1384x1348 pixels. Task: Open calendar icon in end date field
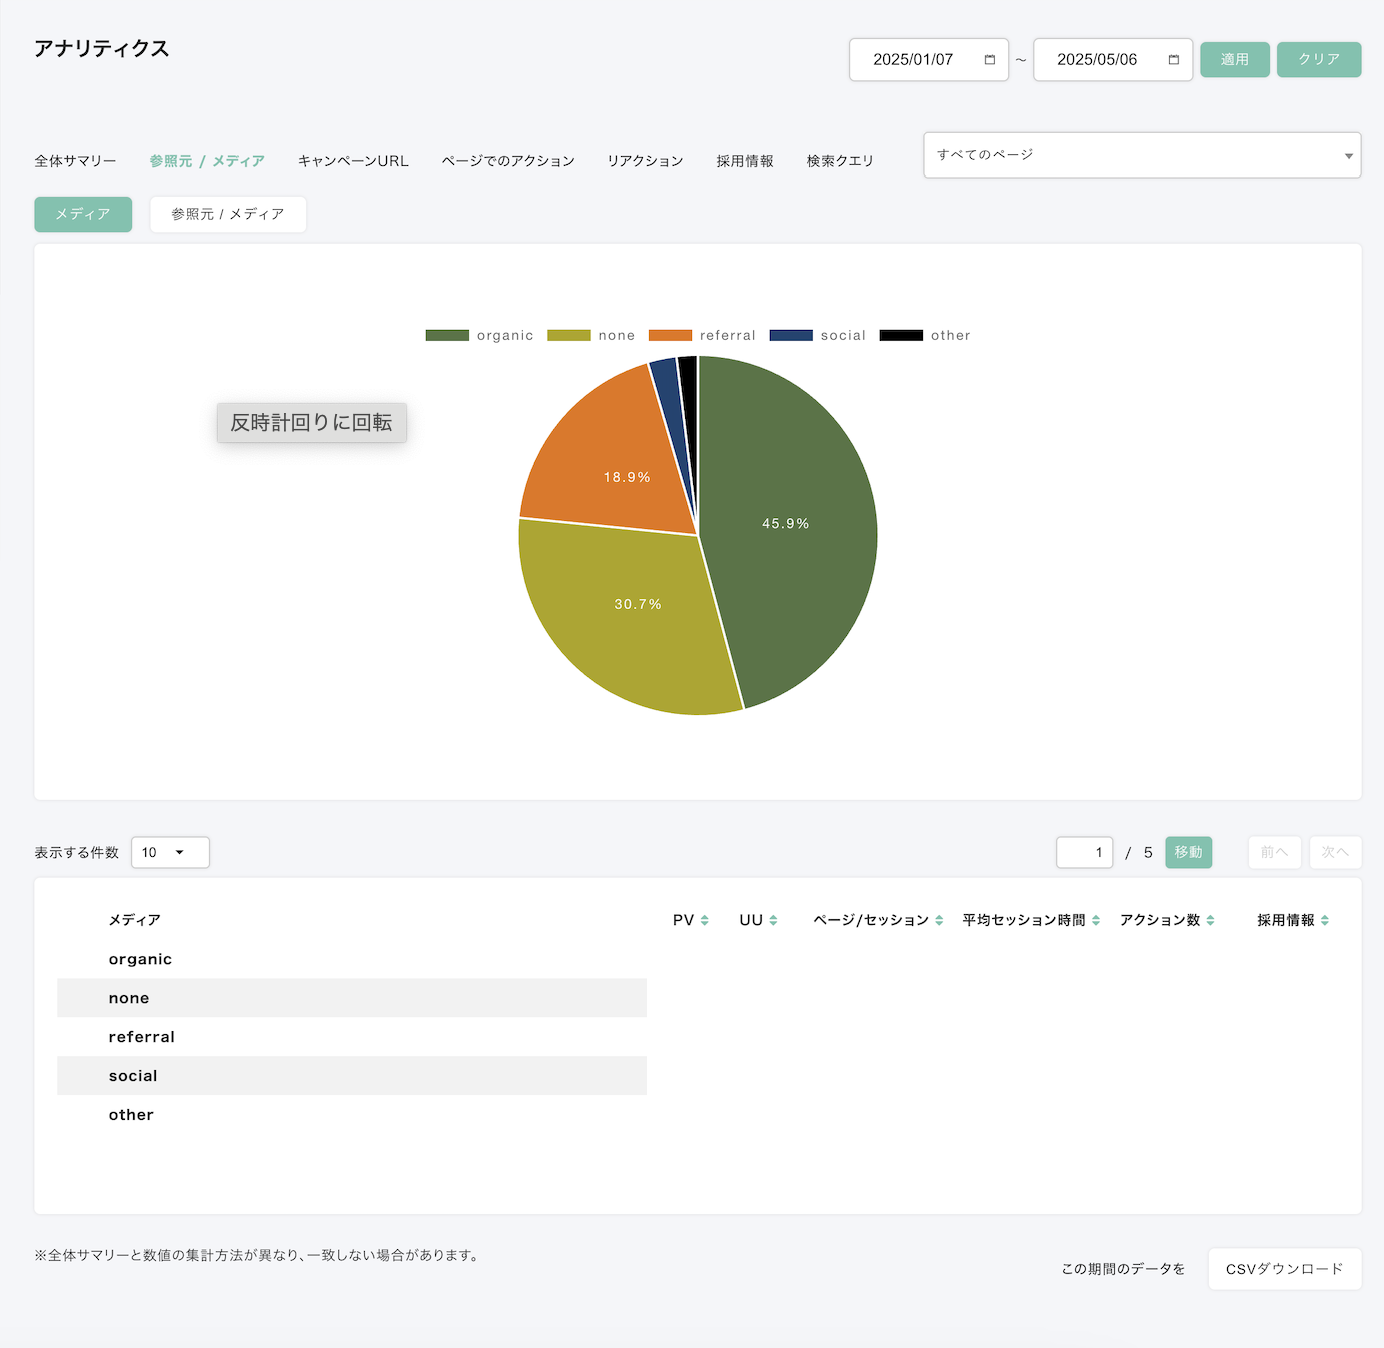[1174, 60]
